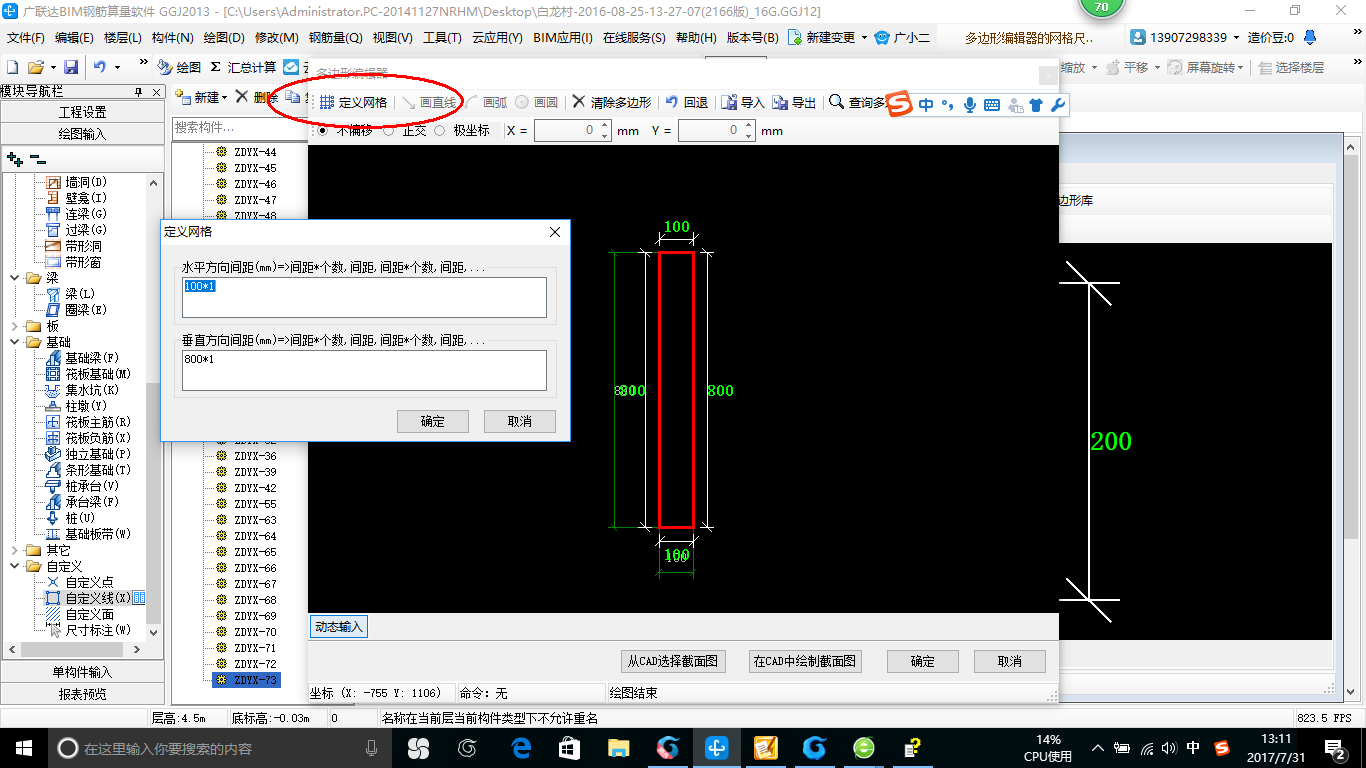
Task: Open the 报表预览 navigator section
Action: (82, 694)
